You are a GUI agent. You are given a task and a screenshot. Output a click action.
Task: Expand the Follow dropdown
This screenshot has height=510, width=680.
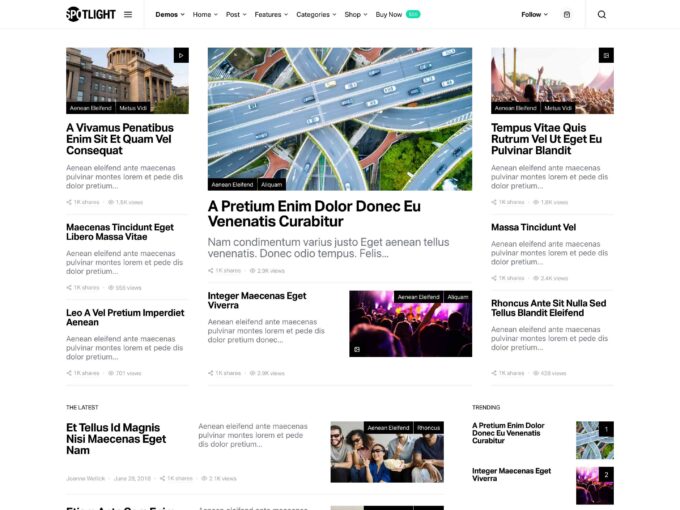pos(534,14)
